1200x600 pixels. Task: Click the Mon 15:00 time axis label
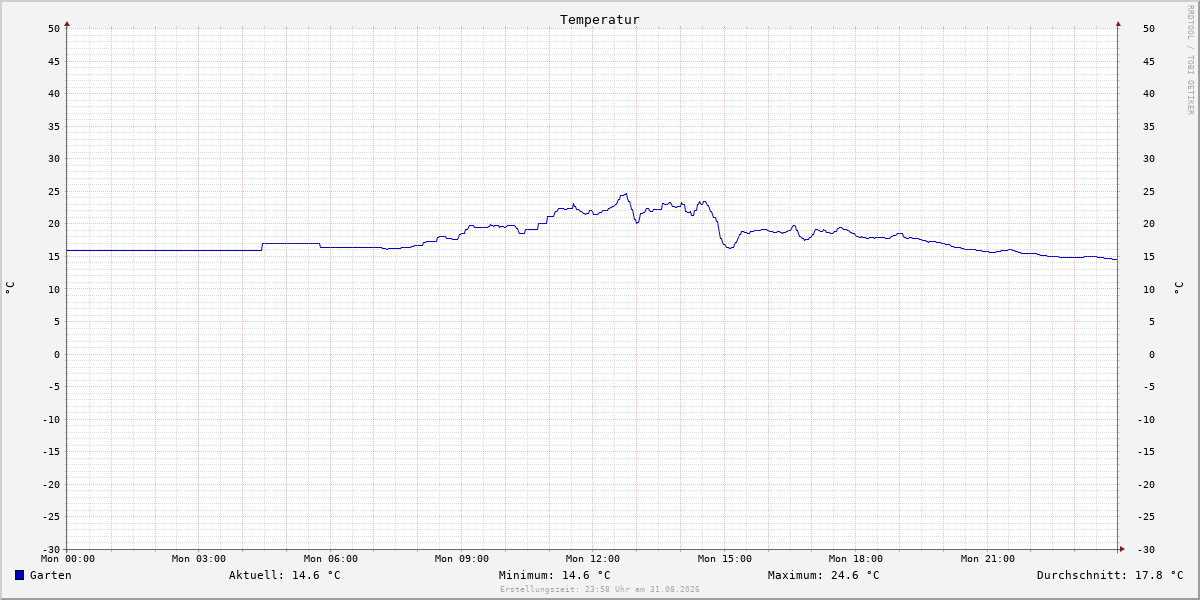coord(725,559)
